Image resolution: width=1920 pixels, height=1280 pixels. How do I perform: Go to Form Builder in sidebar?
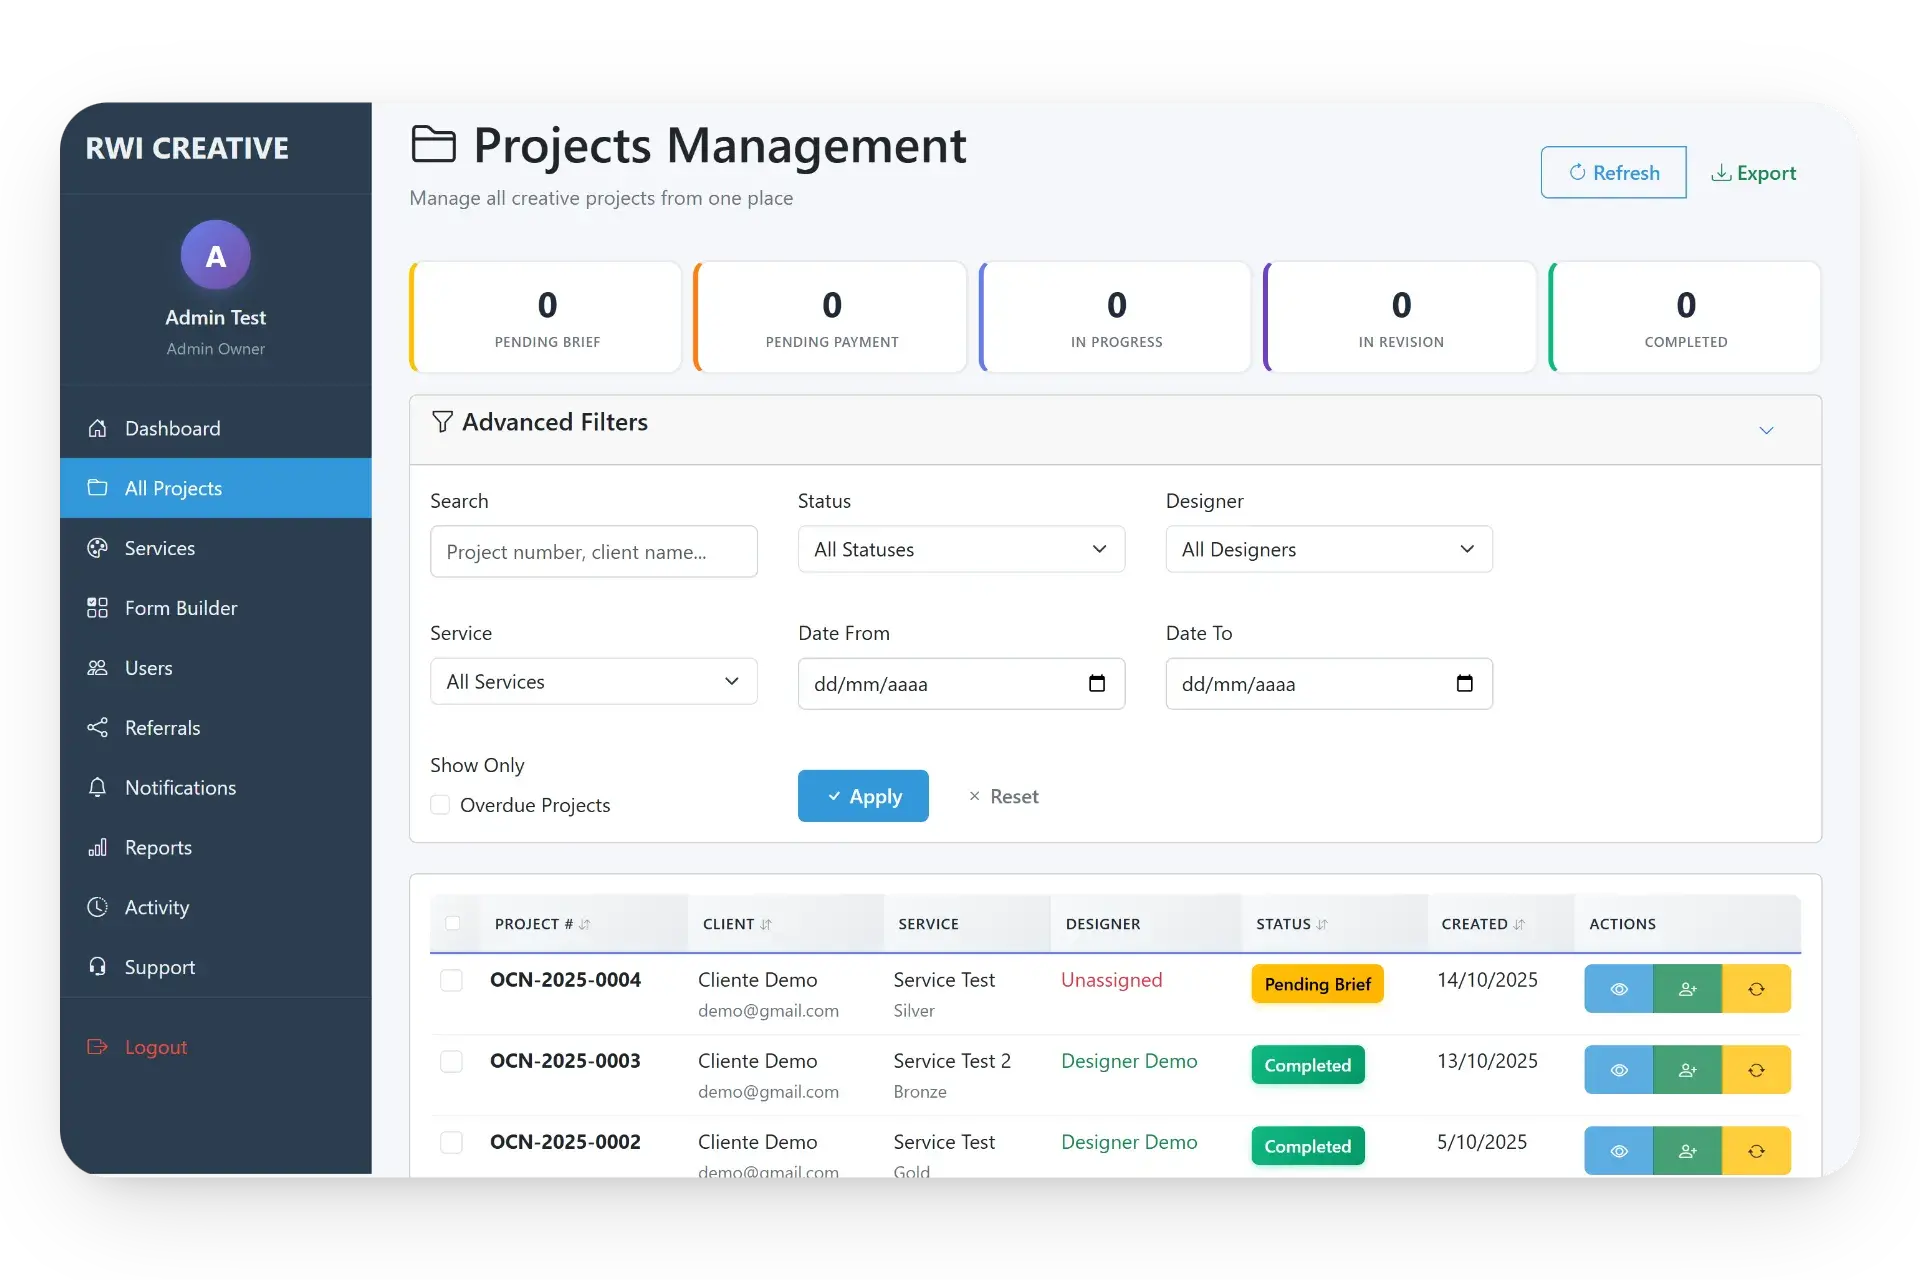180,608
